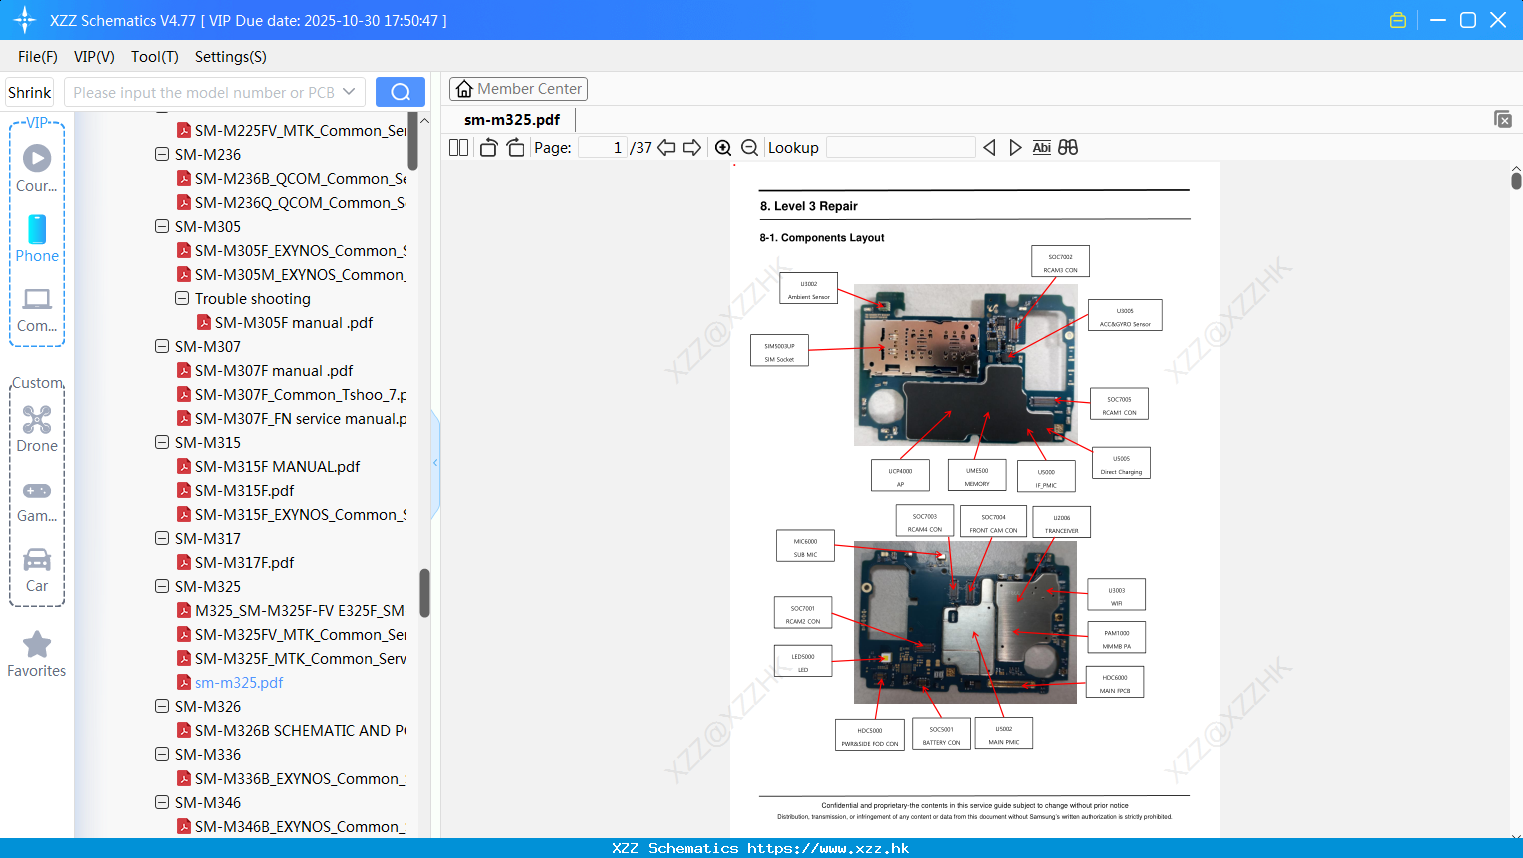The image size is (1523, 858).
Task: Open SM-M346B_EXYNOS_Common file
Action: [x=292, y=827]
